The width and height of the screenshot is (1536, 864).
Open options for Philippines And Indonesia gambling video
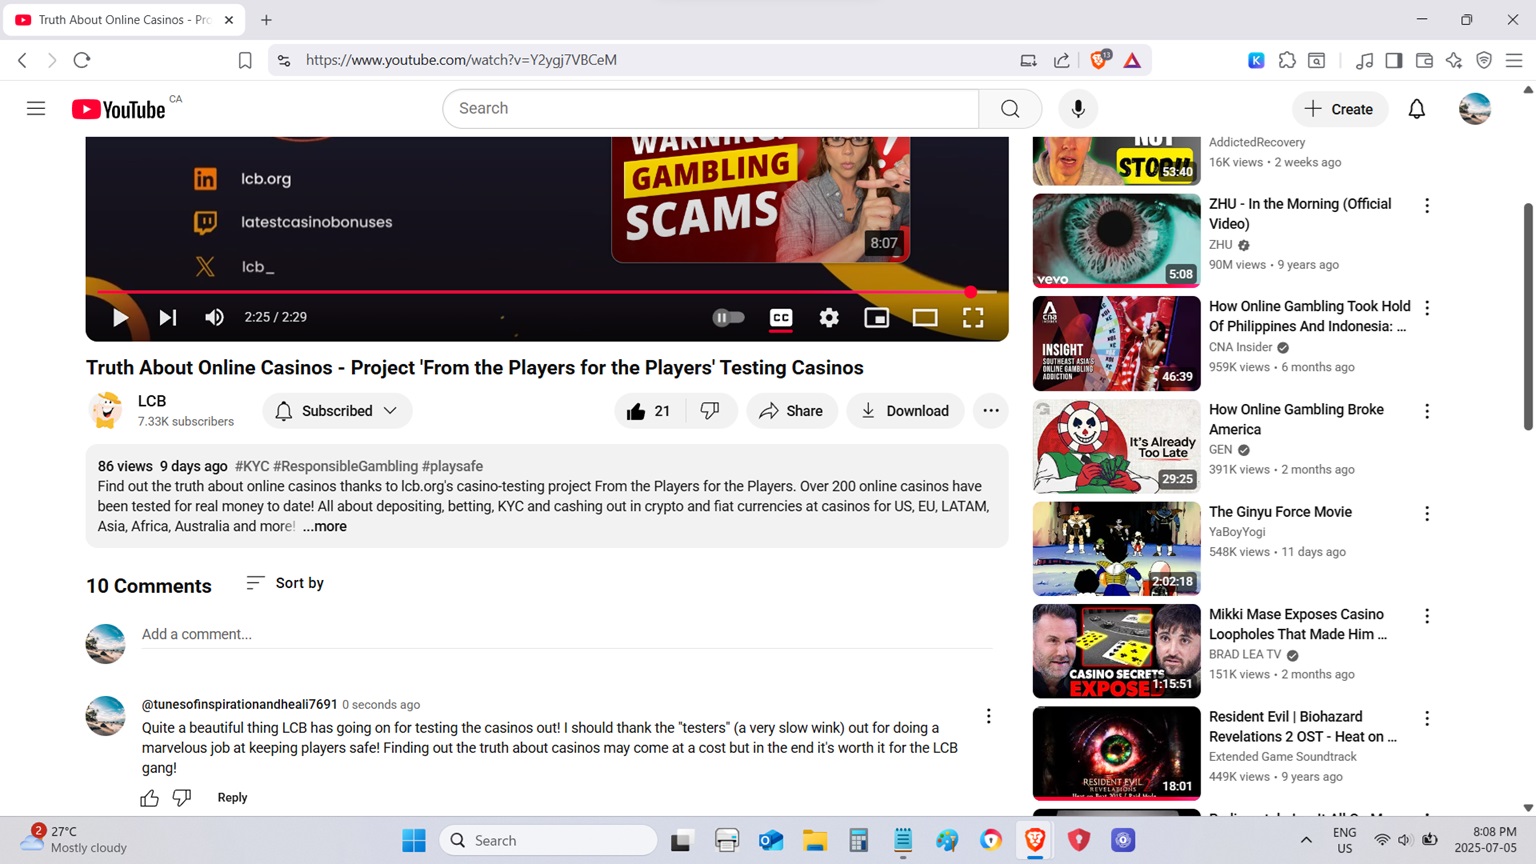click(1427, 308)
